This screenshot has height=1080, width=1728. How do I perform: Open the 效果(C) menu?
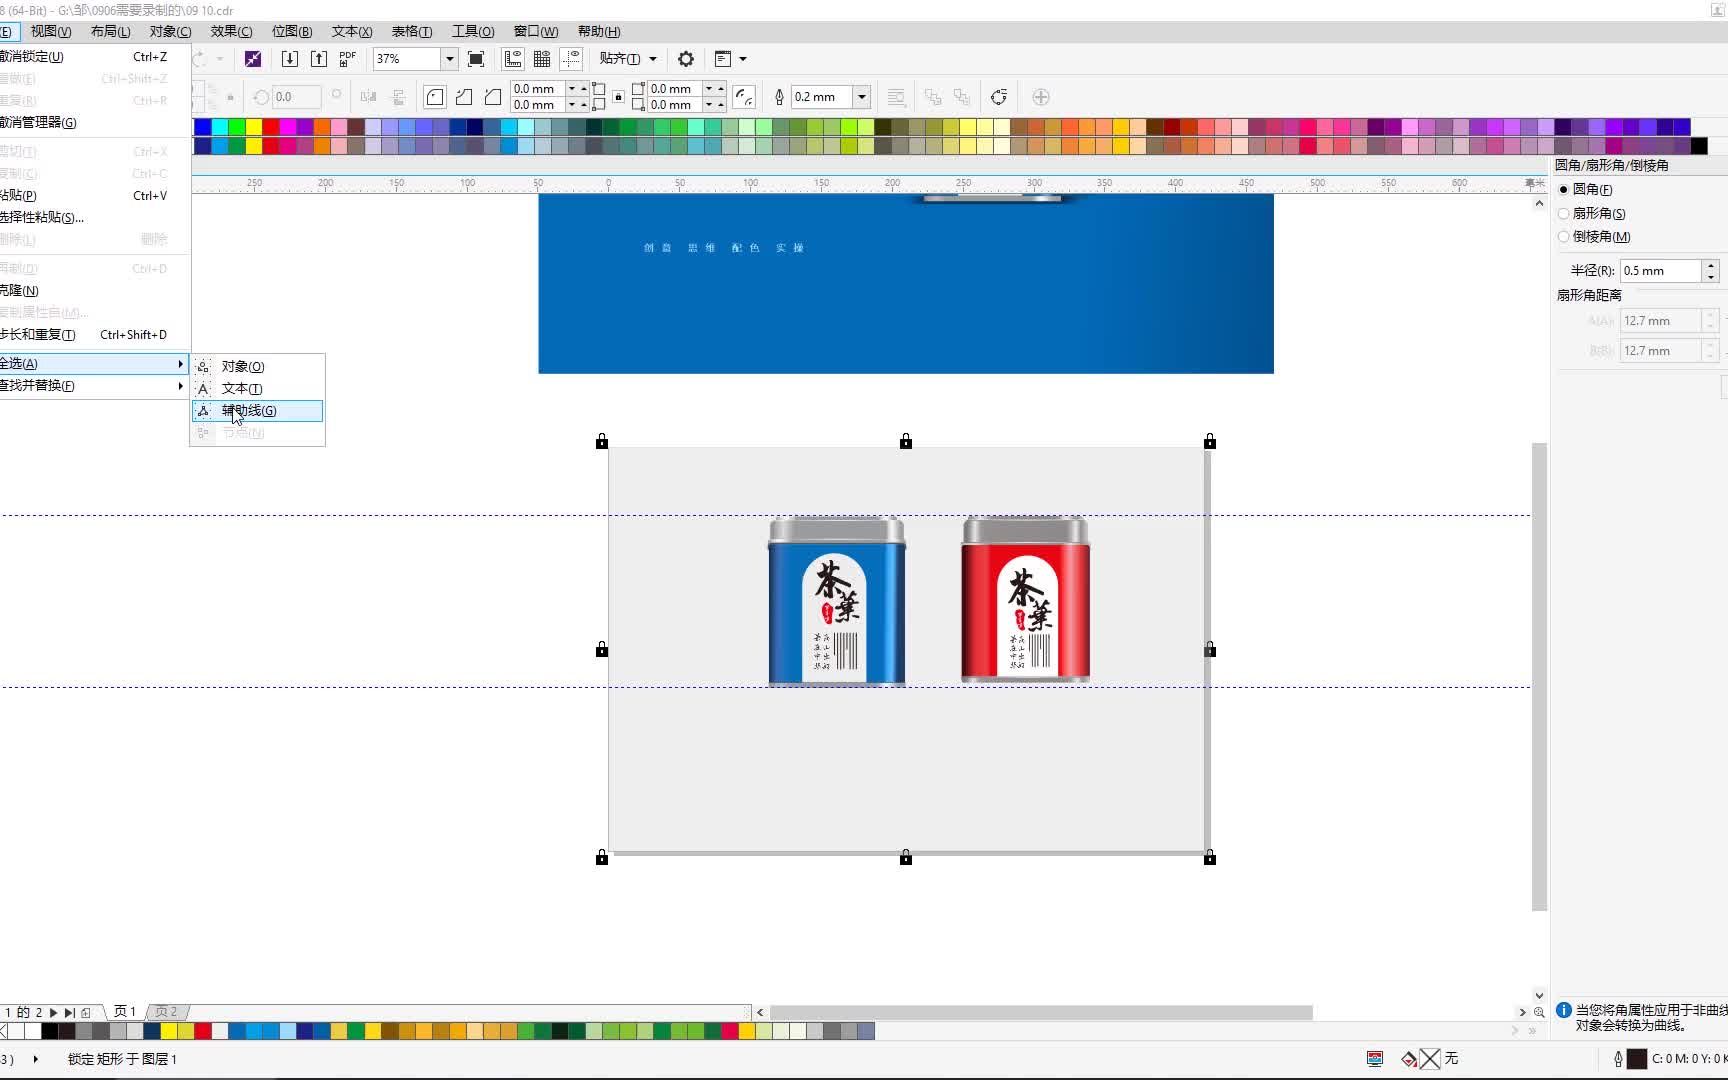tap(231, 31)
